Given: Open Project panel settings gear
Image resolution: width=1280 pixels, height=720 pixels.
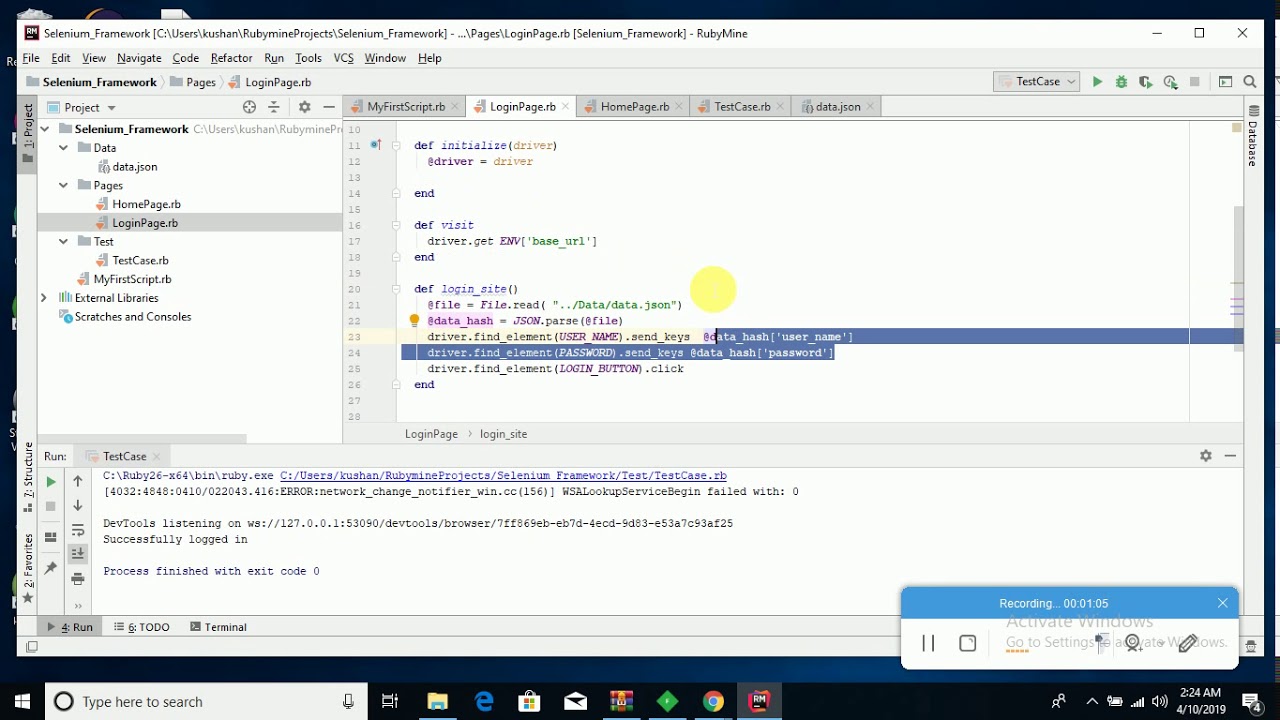Looking at the screenshot, I should pos(304,107).
